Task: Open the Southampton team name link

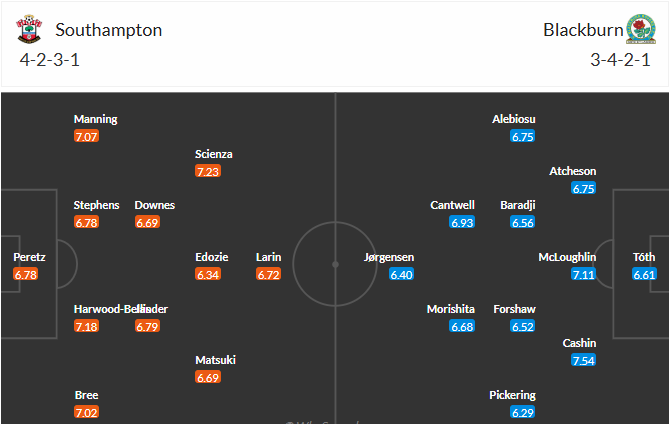Action: [109, 30]
